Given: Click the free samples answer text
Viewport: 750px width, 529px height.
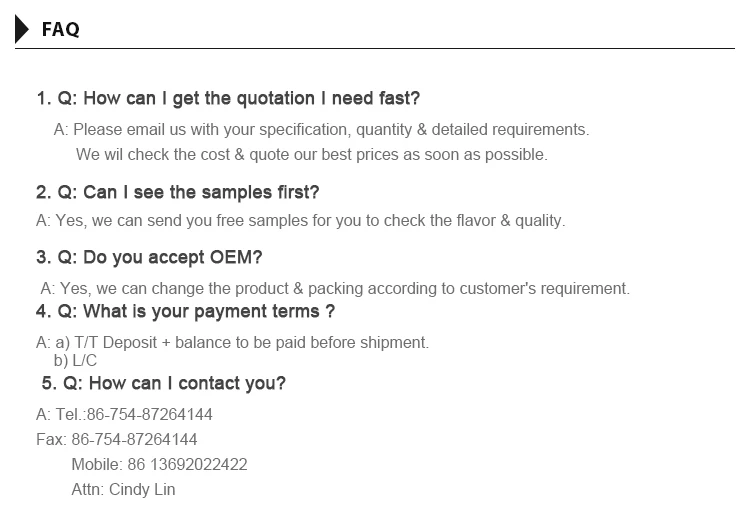Looking at the screenshot, I should point(300,220).
